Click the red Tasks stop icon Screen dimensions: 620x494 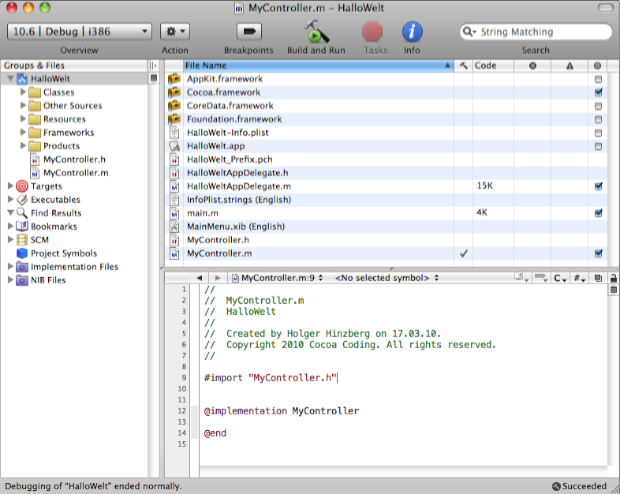372,32
